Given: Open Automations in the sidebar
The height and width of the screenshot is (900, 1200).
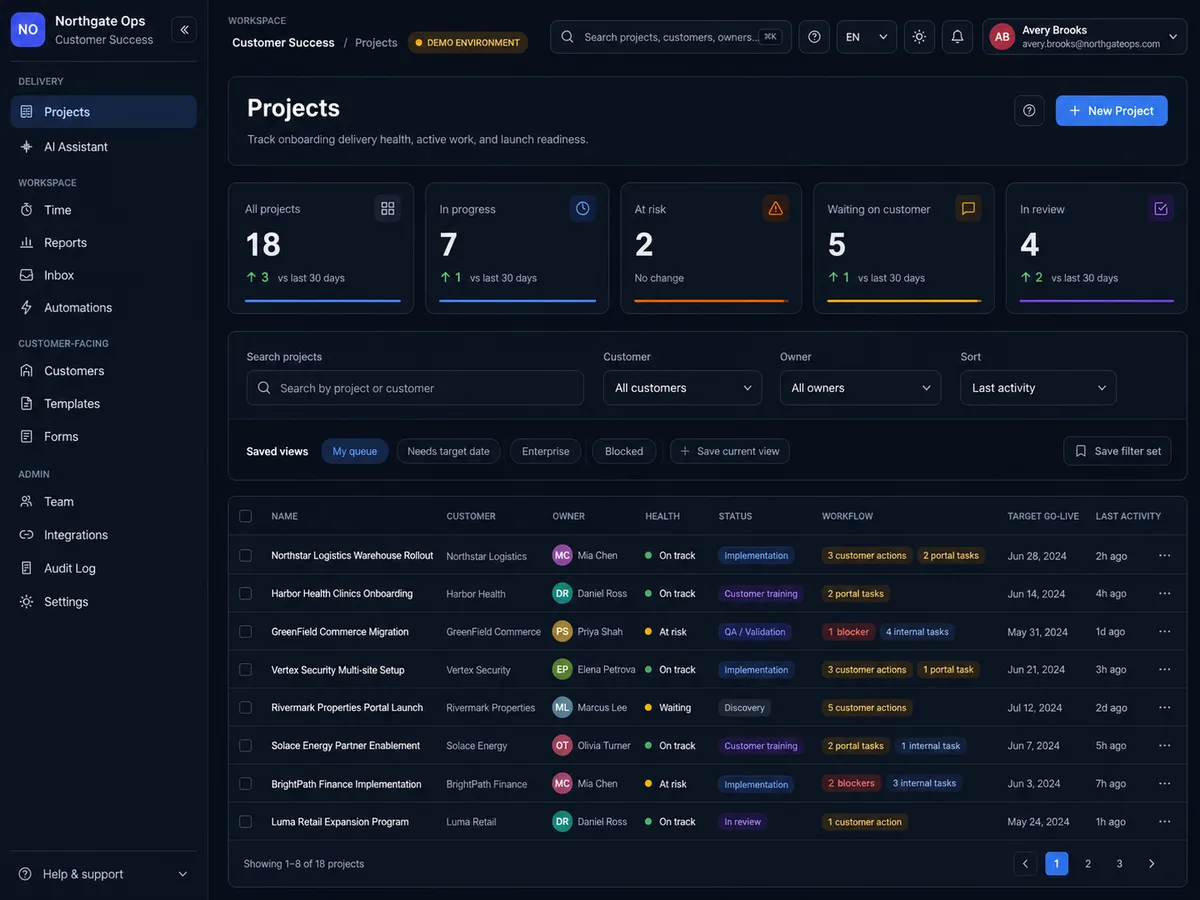Looking at the screenshot, I should pos(103,307).
